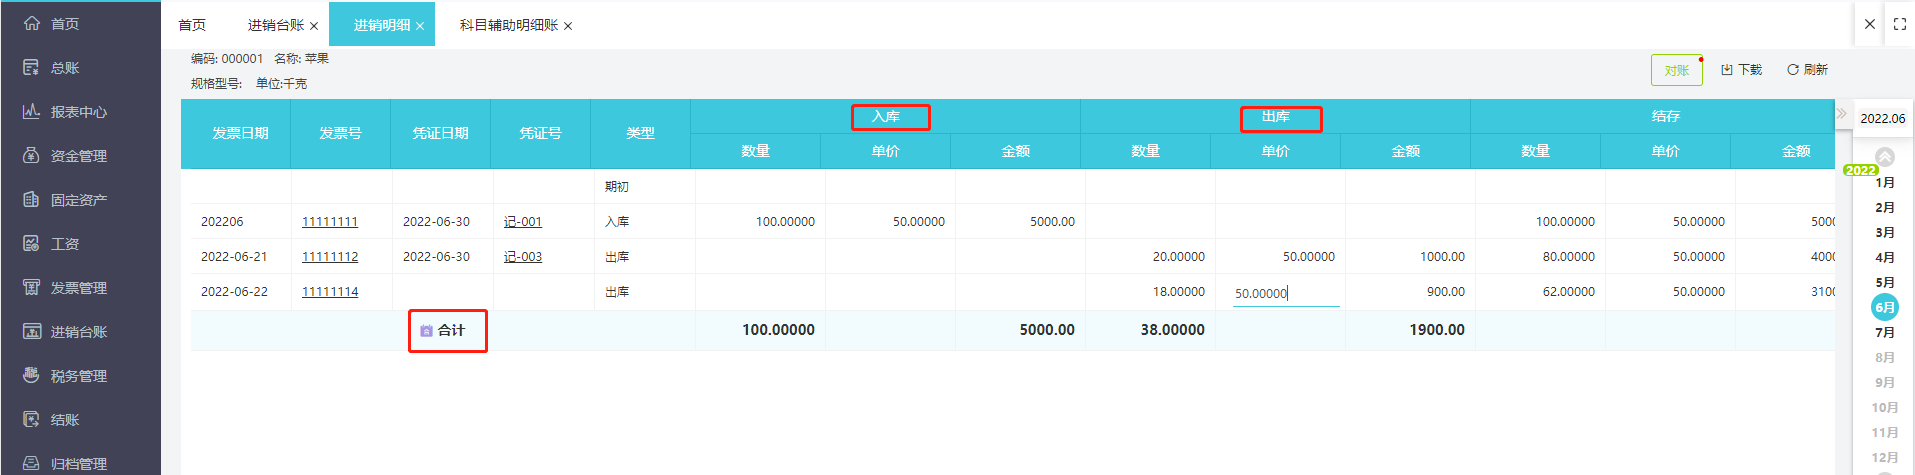The height and width of the screenshot is (475, 1915).
Task: Click the fullscreen expand icon at top right
Action: click(x=1900, y=24)
